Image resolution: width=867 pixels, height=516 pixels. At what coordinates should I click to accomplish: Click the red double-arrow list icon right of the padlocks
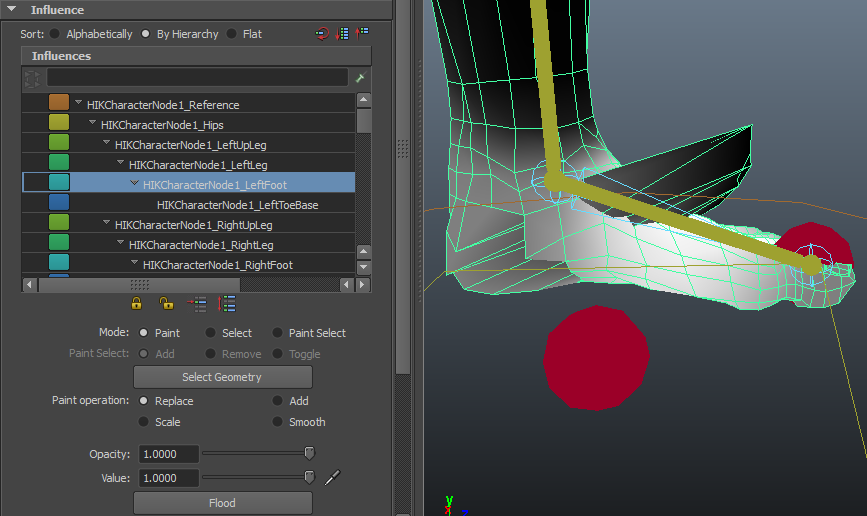228,303
